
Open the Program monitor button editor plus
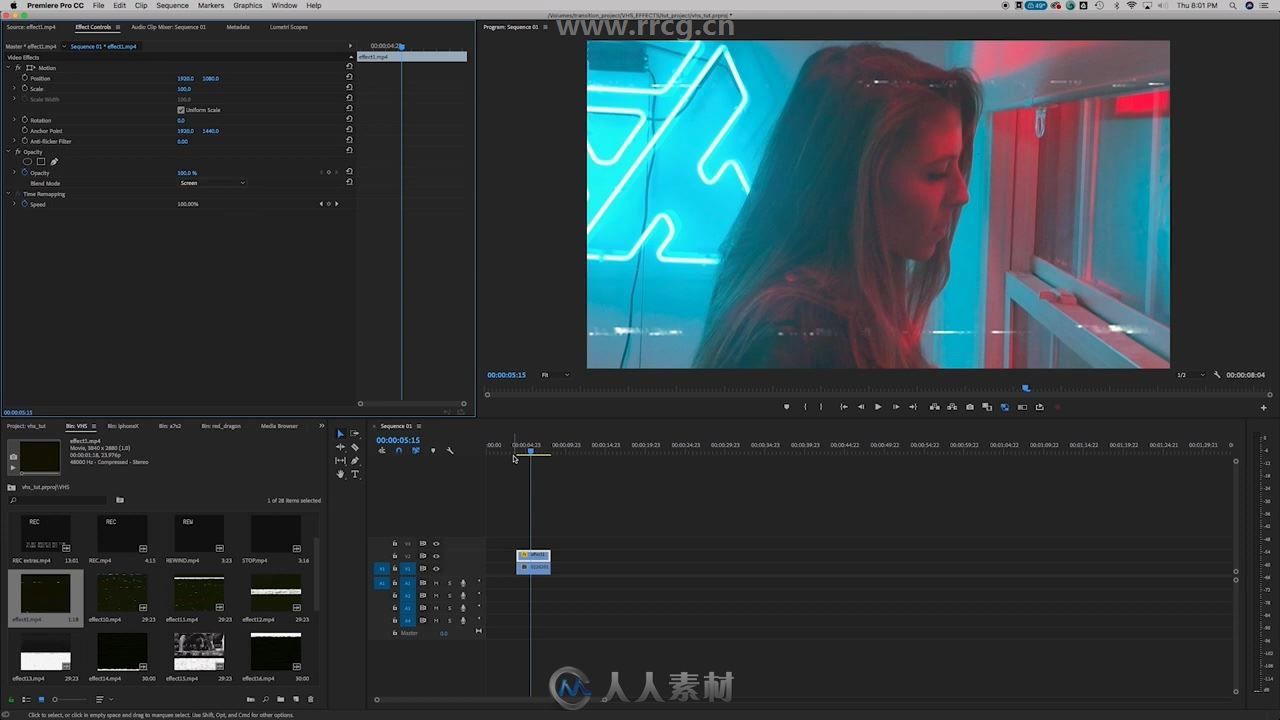[x=1263, y=407]
